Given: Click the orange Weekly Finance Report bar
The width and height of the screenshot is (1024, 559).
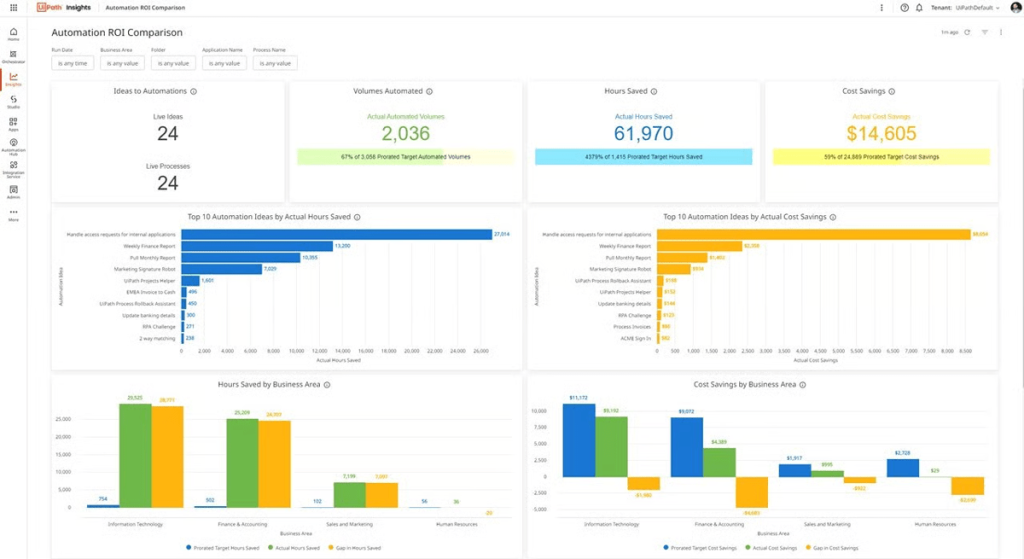Looking at the screenshot, I should tap(699, 246).
